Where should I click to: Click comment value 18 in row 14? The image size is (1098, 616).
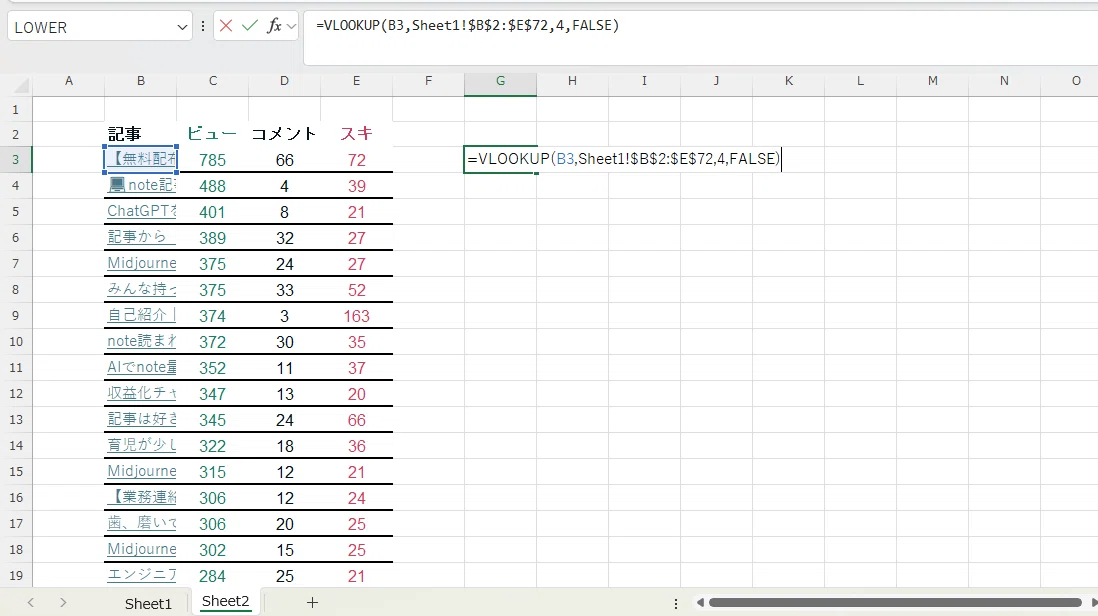pyautogui.click(x=284, y=446)
